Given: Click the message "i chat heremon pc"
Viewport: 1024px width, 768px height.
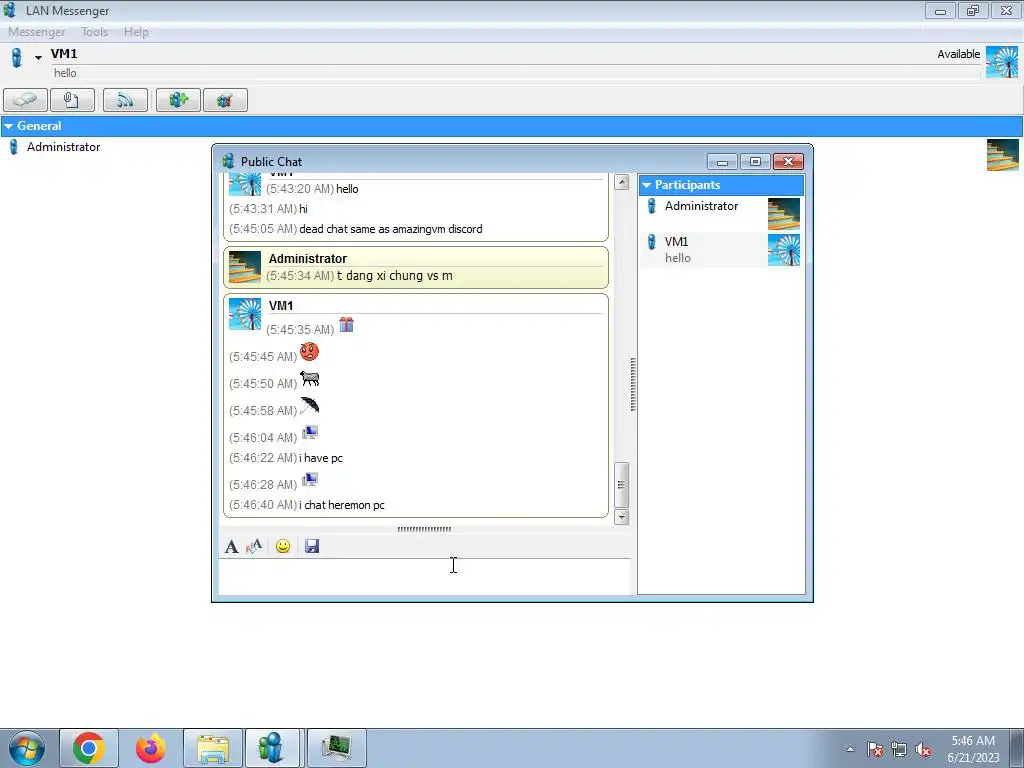Looking at the screenshot, I should point(342,505).
